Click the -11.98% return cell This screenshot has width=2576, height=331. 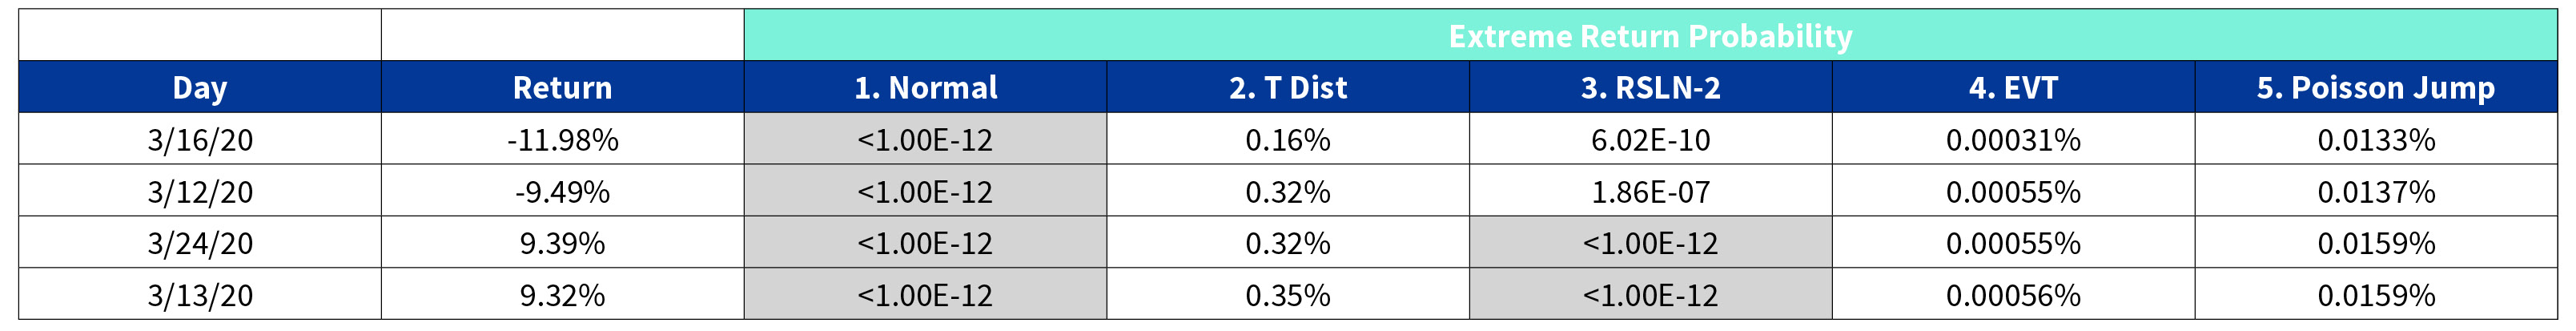click(562, 140)
